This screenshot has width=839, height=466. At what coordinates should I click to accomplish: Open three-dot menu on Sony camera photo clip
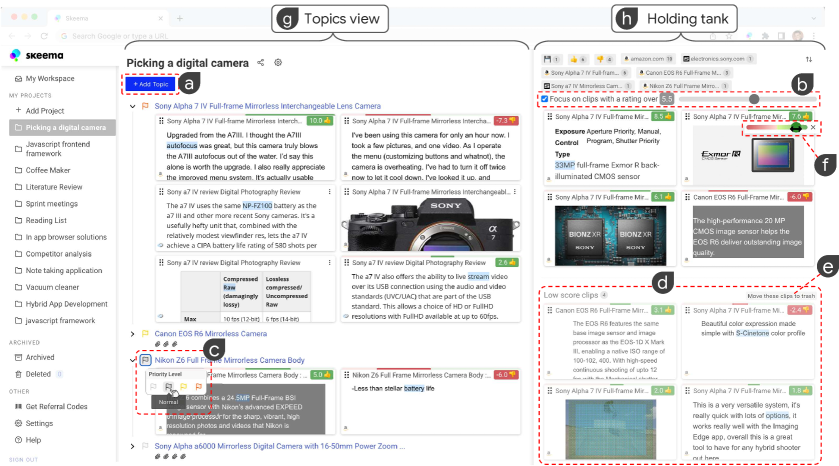pyautogui.click(x=515, y=192)
